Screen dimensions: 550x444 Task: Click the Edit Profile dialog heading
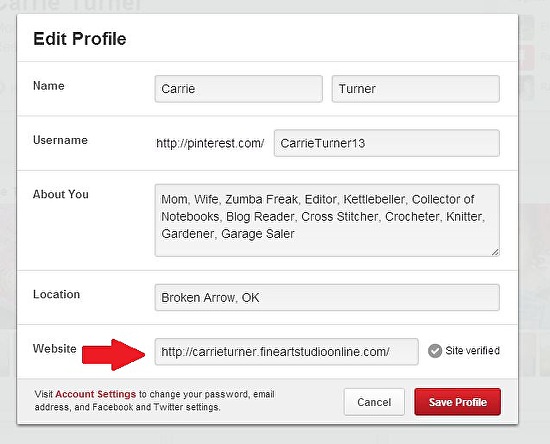click(x=80, y=39)
